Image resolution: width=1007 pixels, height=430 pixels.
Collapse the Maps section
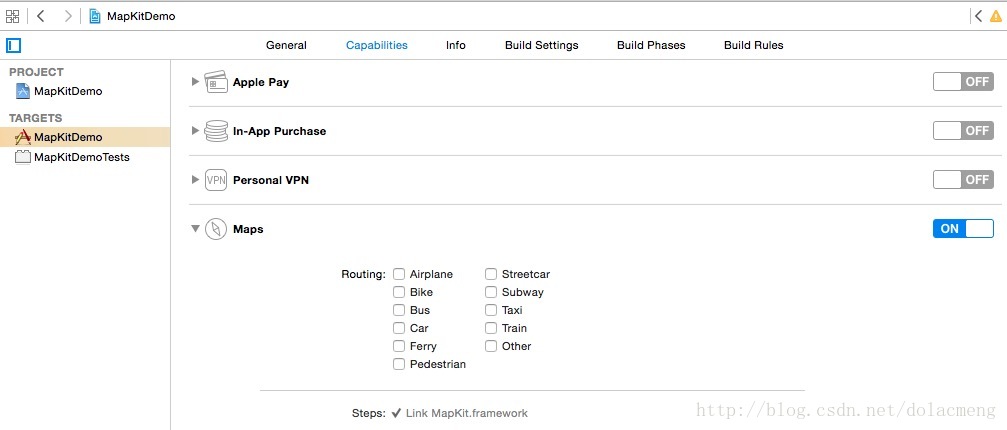(x=195, y=228)
